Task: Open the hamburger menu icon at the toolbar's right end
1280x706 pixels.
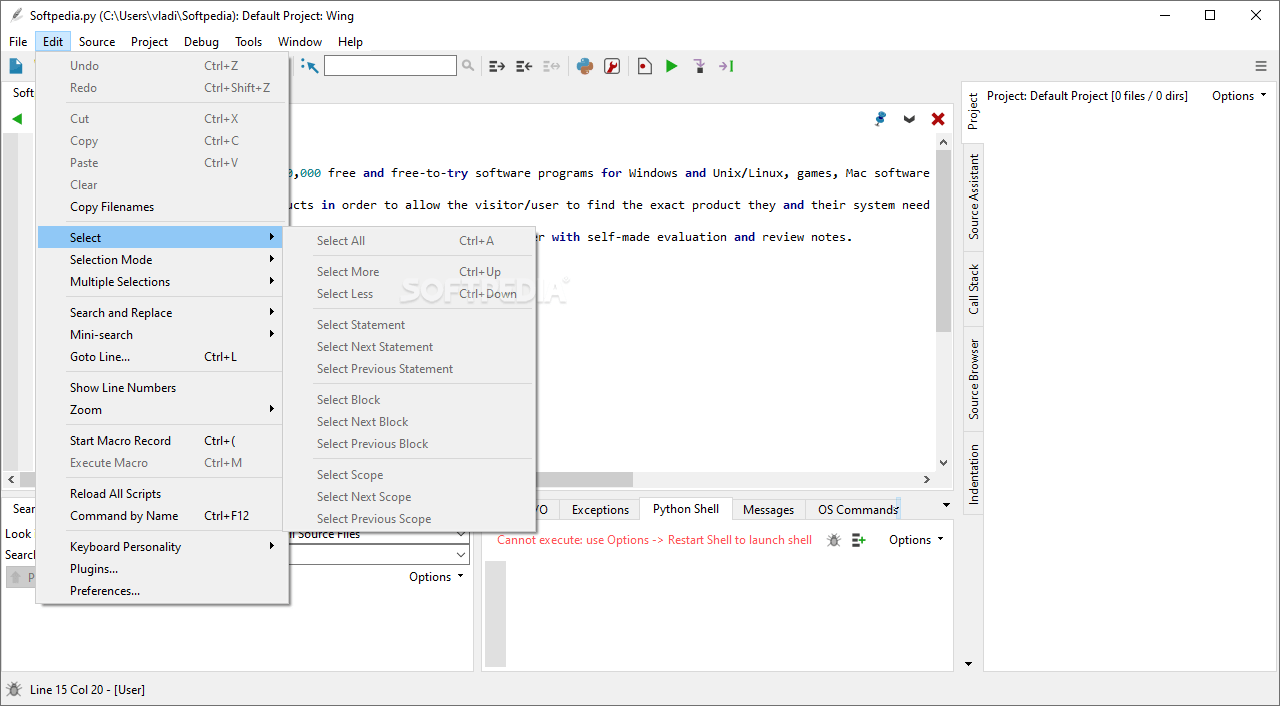Action: tap(1261, 66)
